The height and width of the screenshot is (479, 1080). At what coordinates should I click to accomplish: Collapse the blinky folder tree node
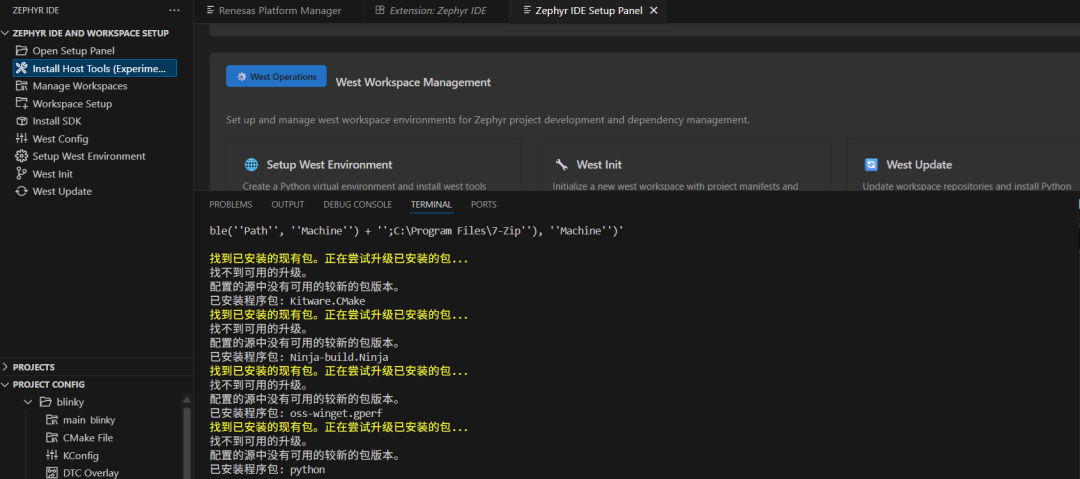[x=28, y=402]
